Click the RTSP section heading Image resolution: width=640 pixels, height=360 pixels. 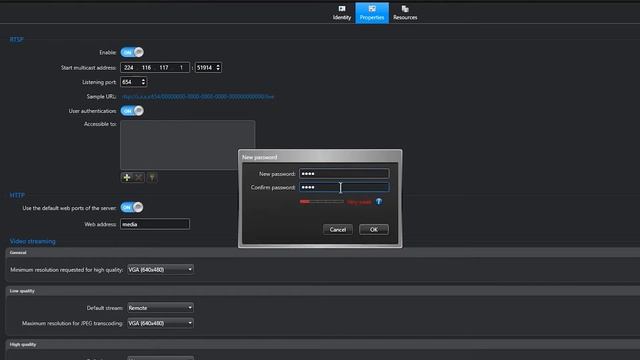17,40
